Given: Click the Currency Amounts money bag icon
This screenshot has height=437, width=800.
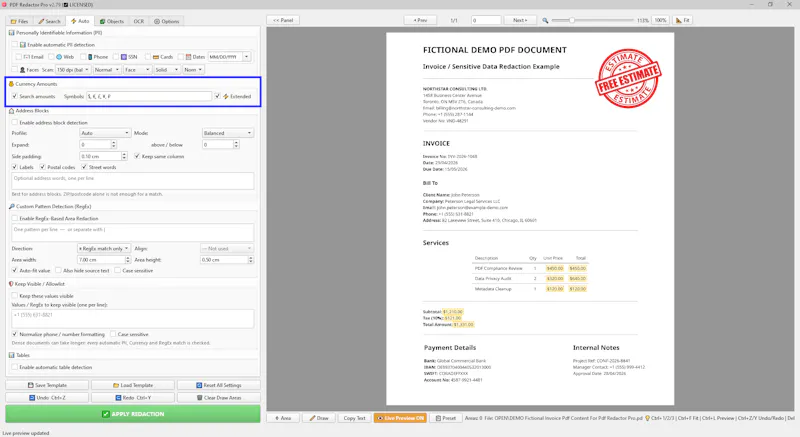Looking at the screenshot, I should pyautogui.click(x=11, y=84).
